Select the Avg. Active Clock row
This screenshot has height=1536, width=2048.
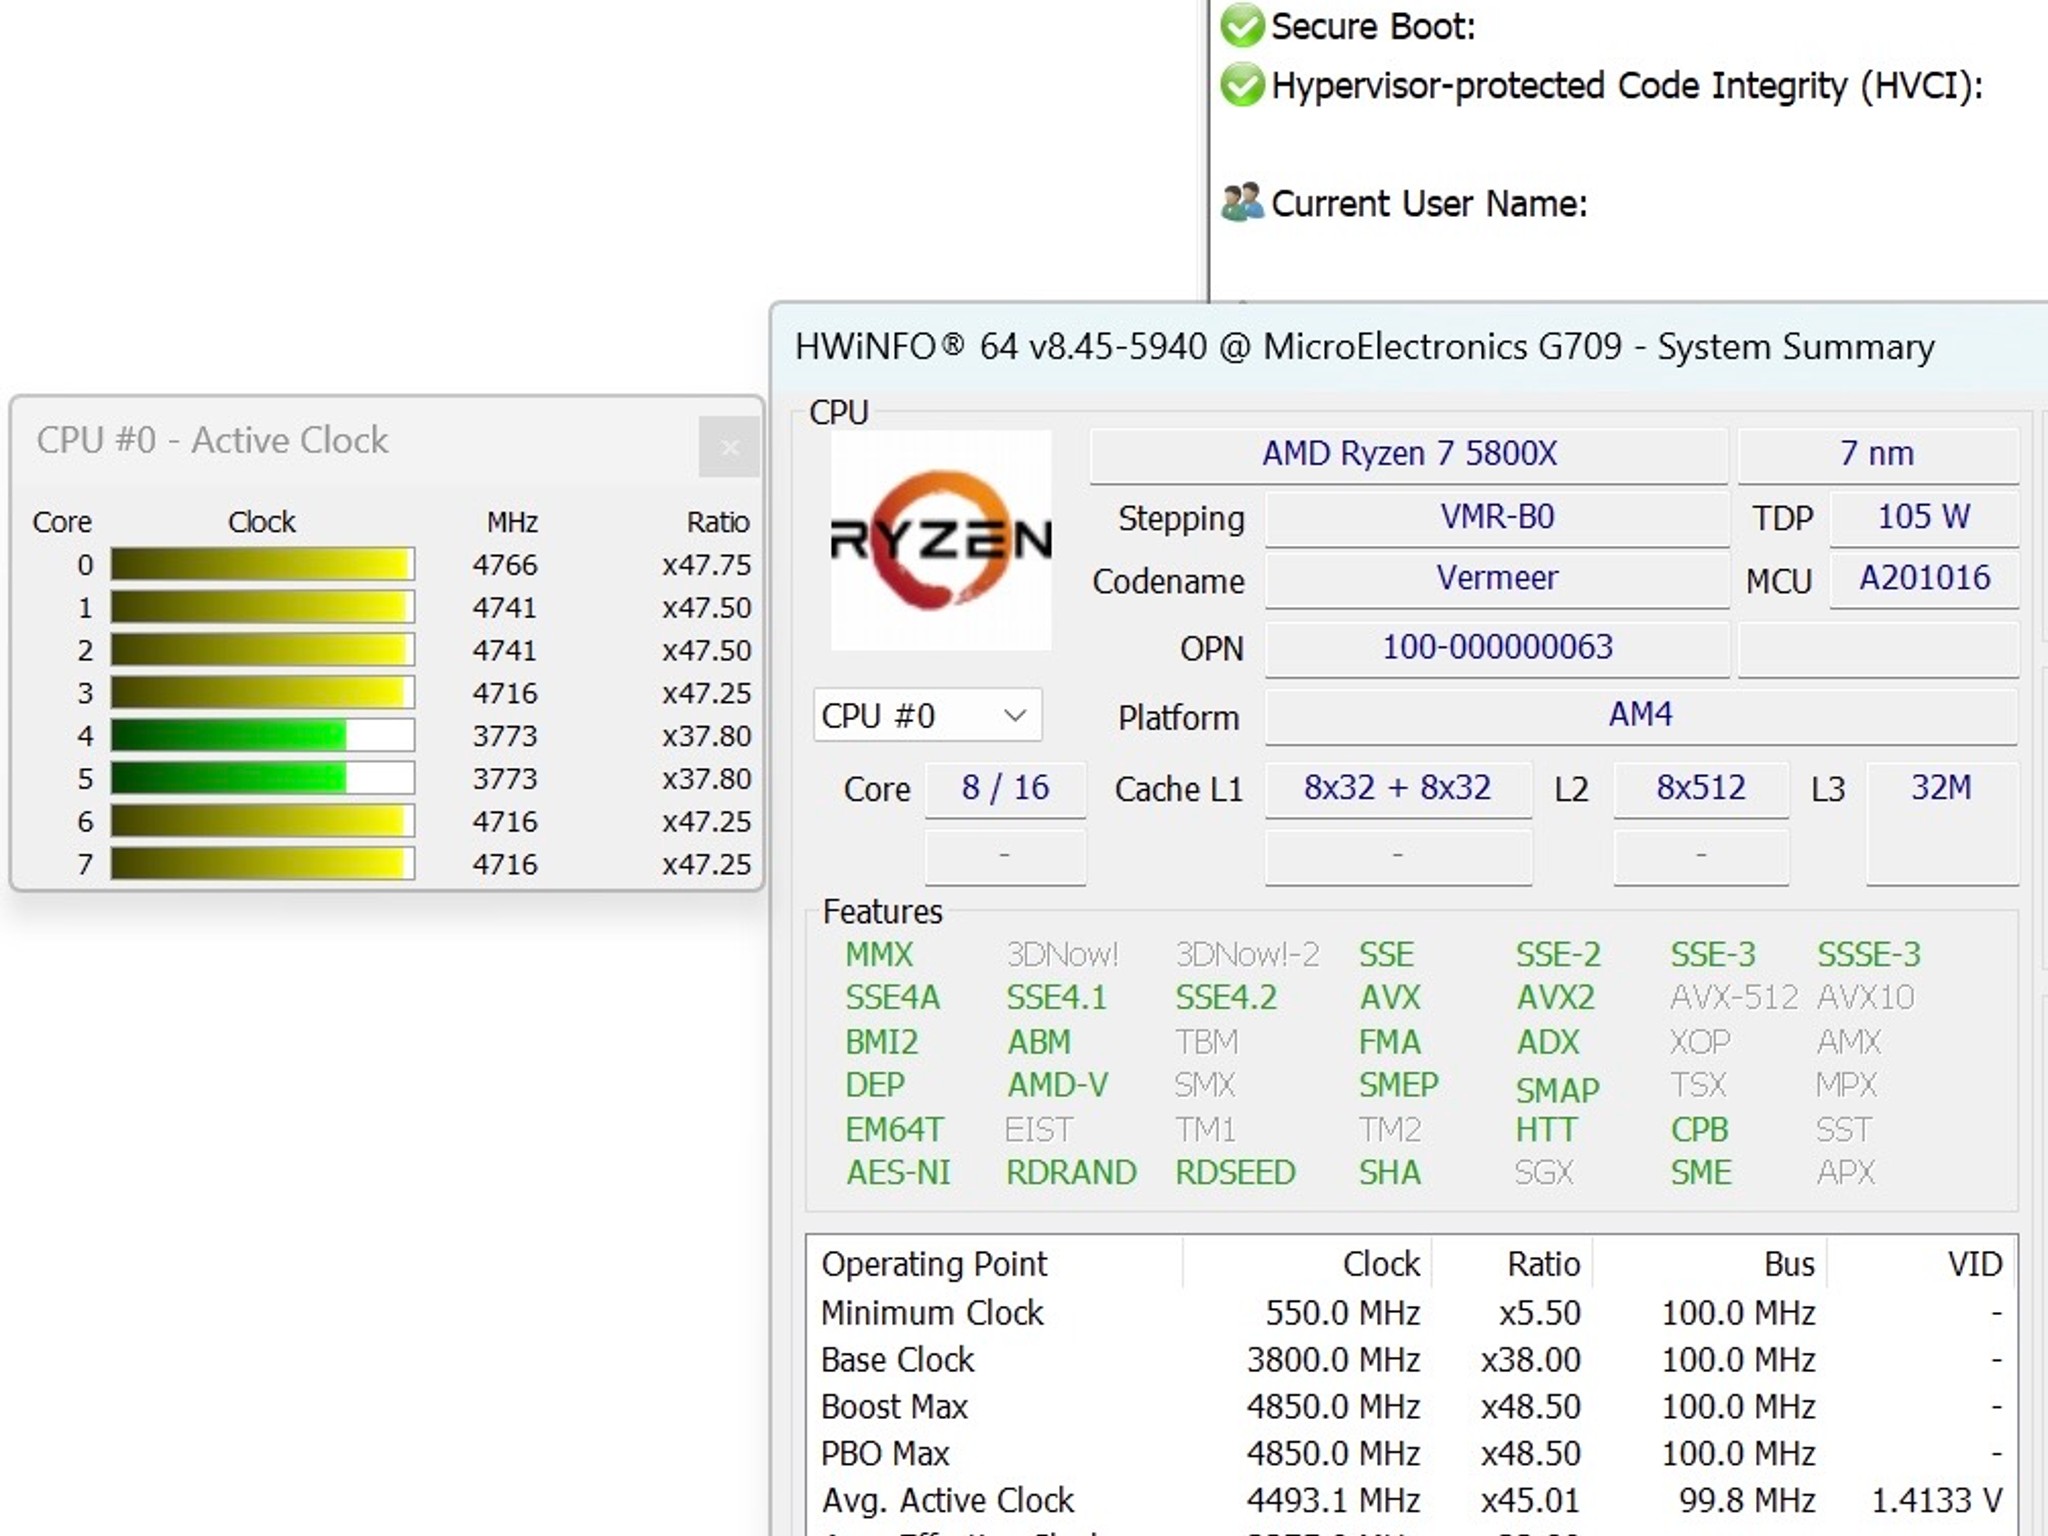[1411, 1501]
